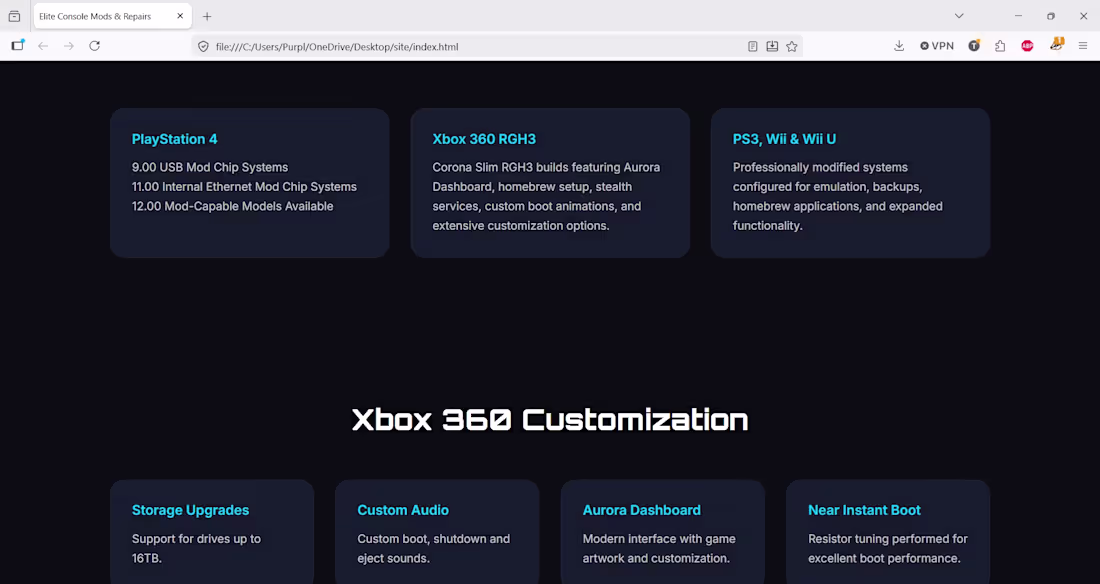Open Firefox View tab list icon
1100x584 pixels.
(x=14, y=16)
